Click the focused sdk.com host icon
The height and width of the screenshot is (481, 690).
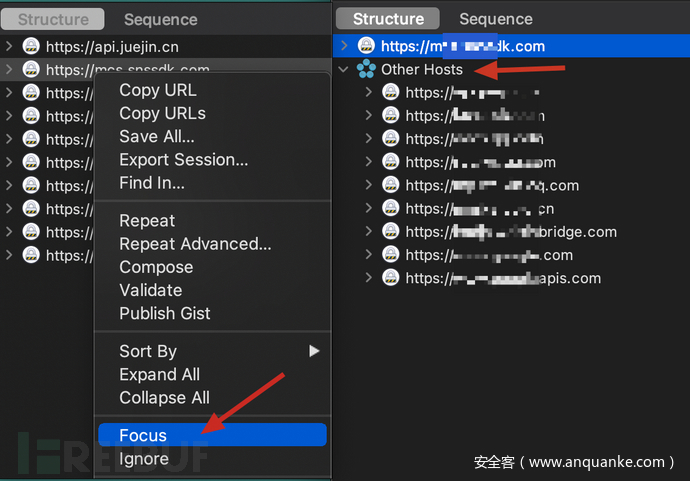(x=366, y=47)
